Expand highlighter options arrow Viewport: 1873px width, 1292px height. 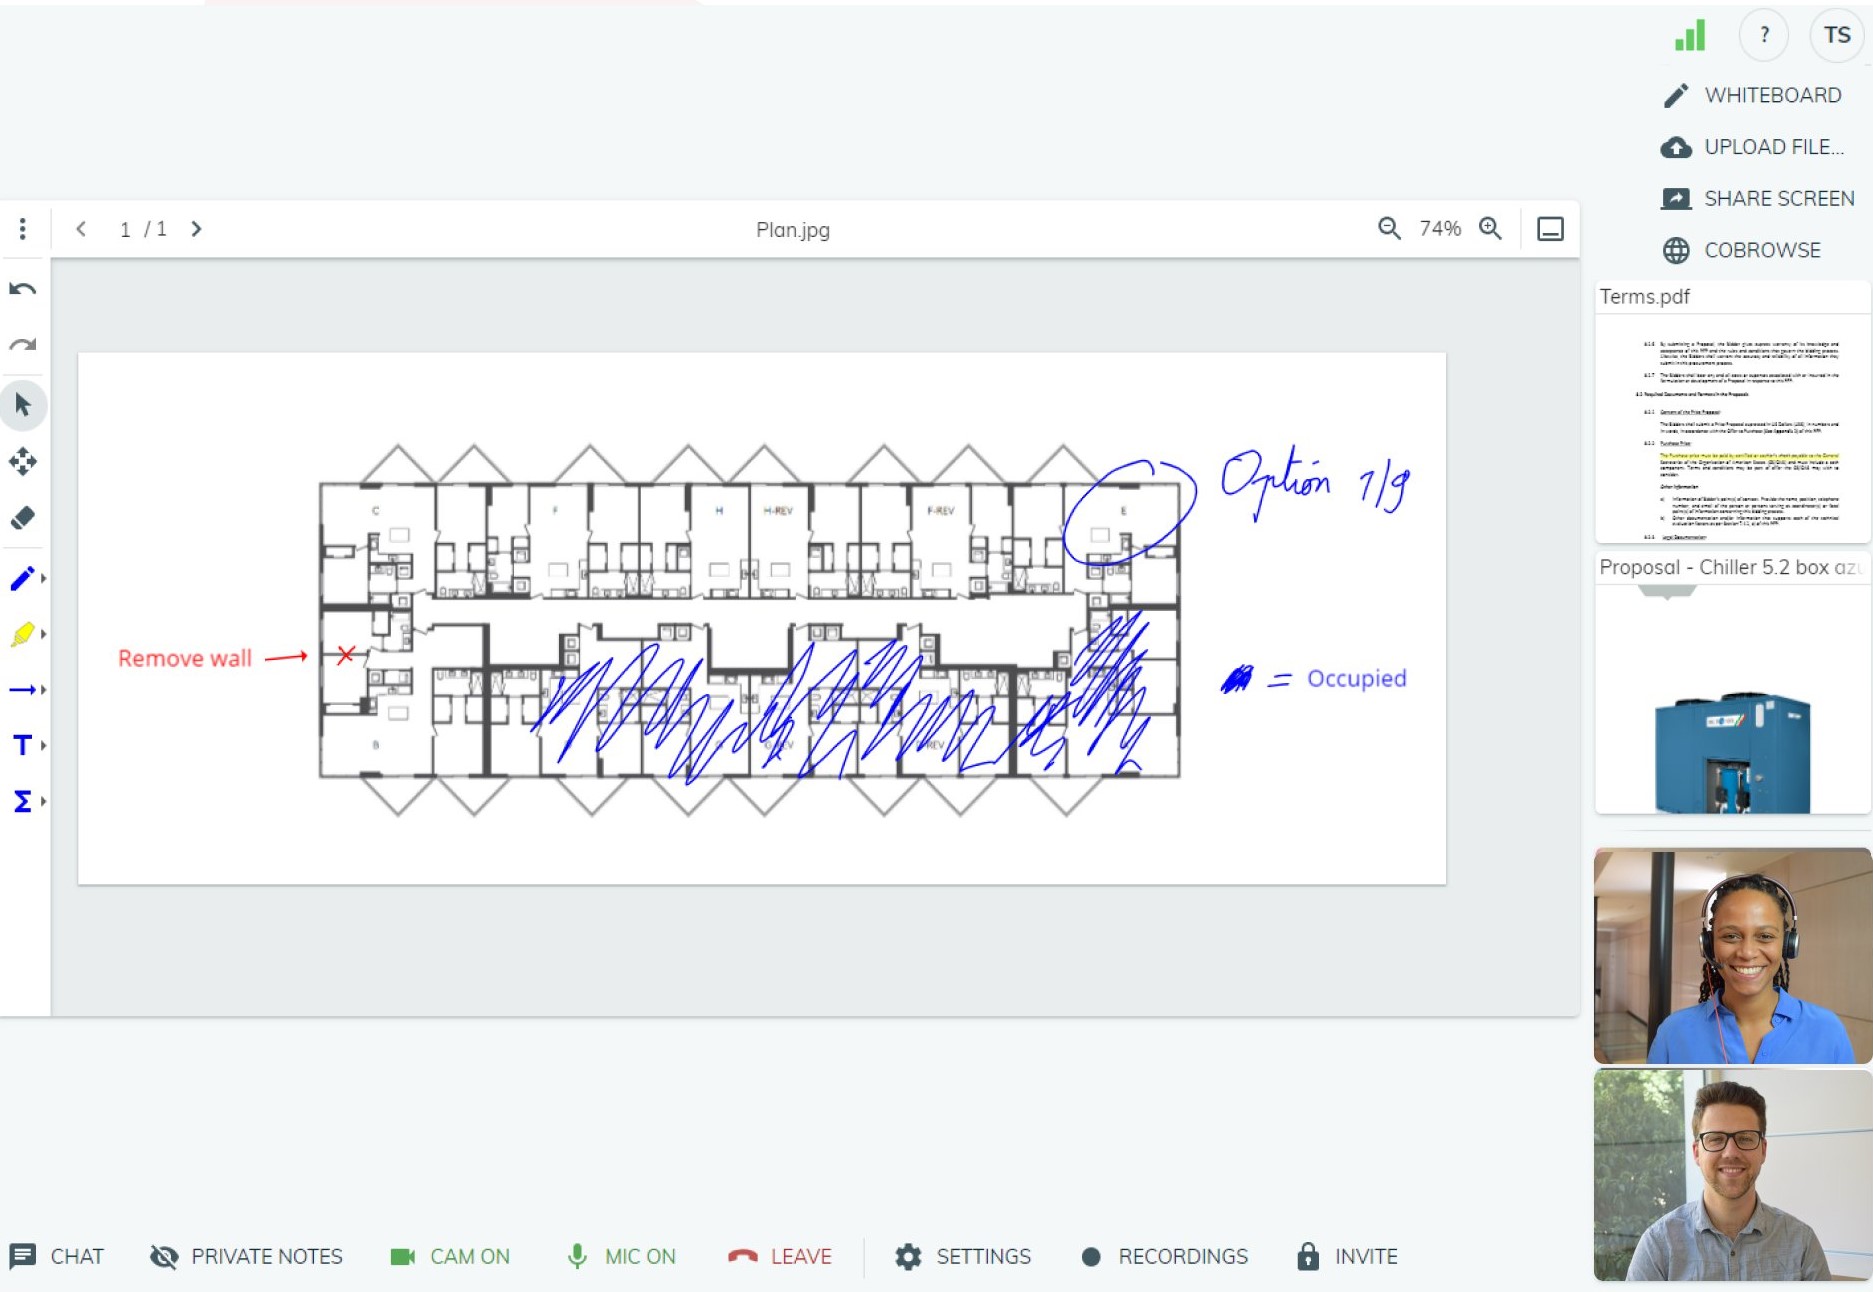[43, 634]
